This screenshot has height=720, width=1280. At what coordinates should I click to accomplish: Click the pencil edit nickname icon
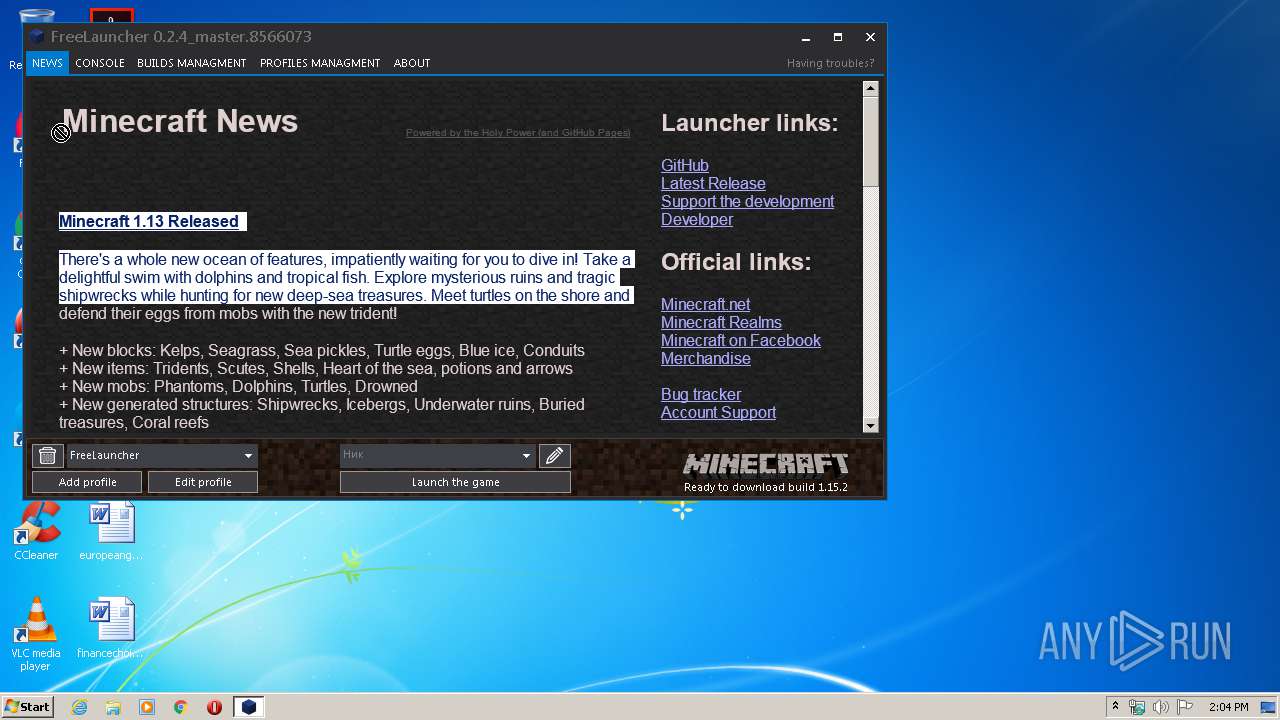[x=554, y=456]
